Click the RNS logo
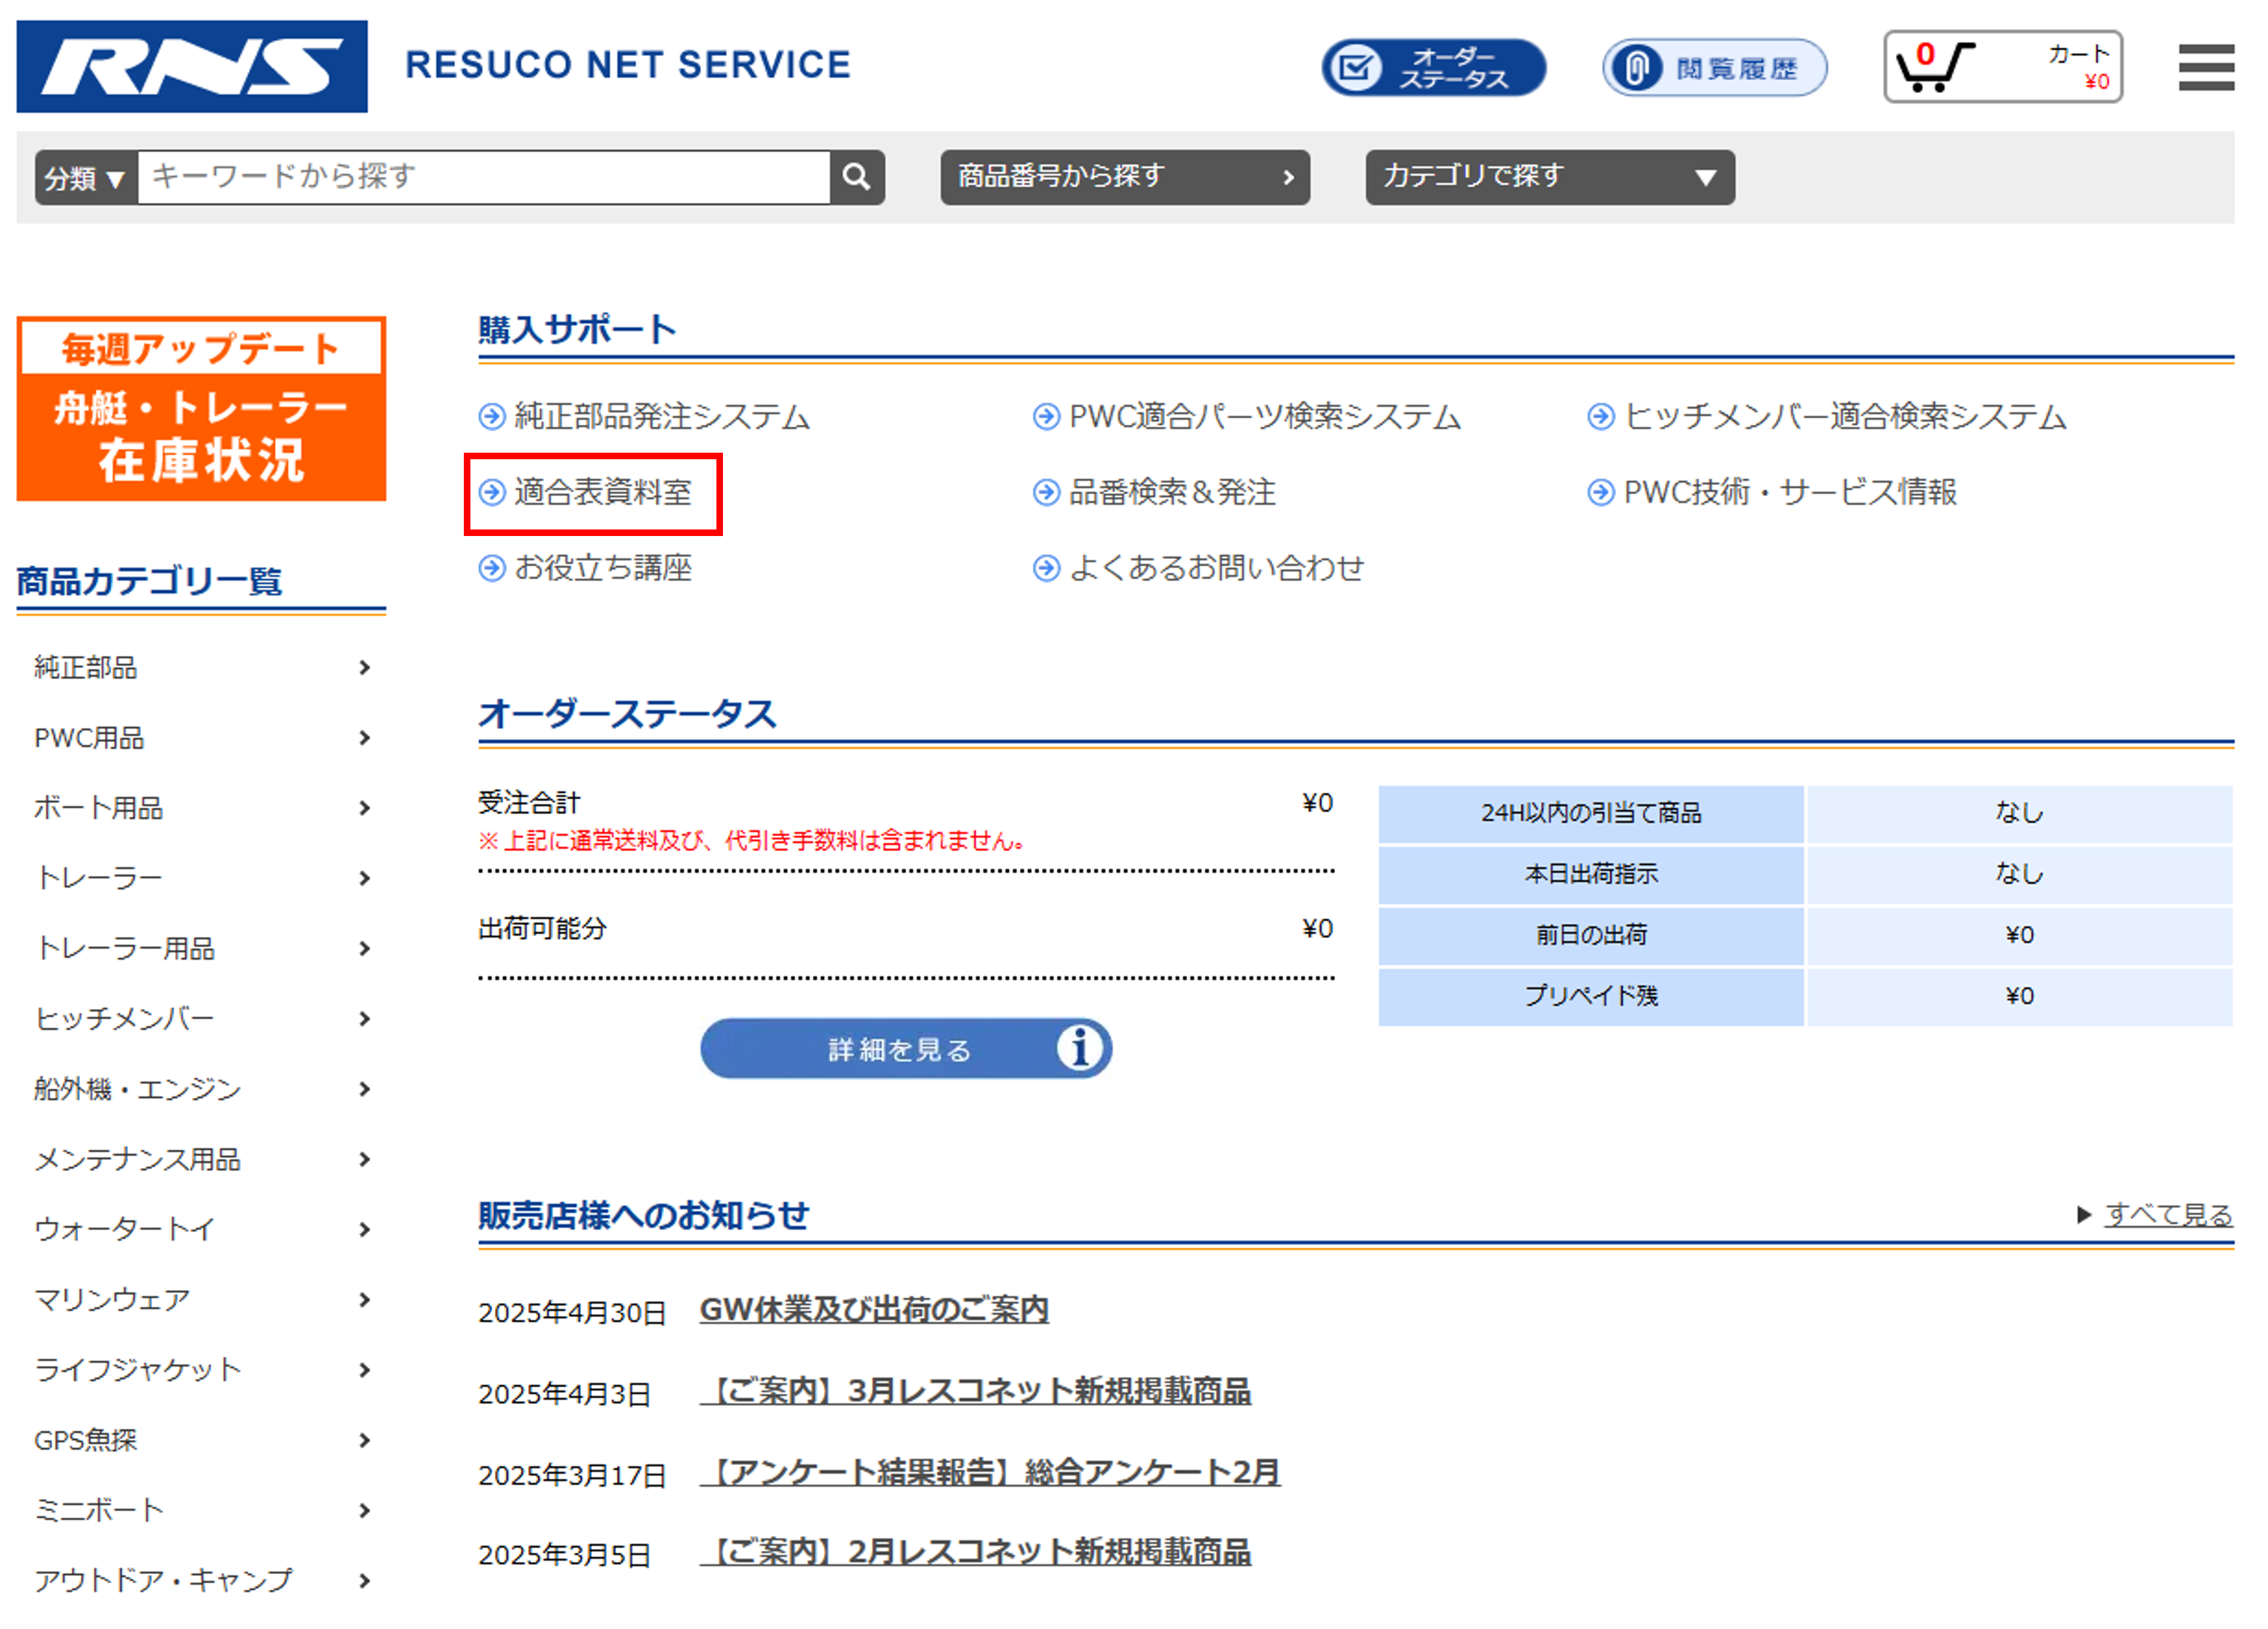The image size is (2268, 1629). tap(192, 66)
